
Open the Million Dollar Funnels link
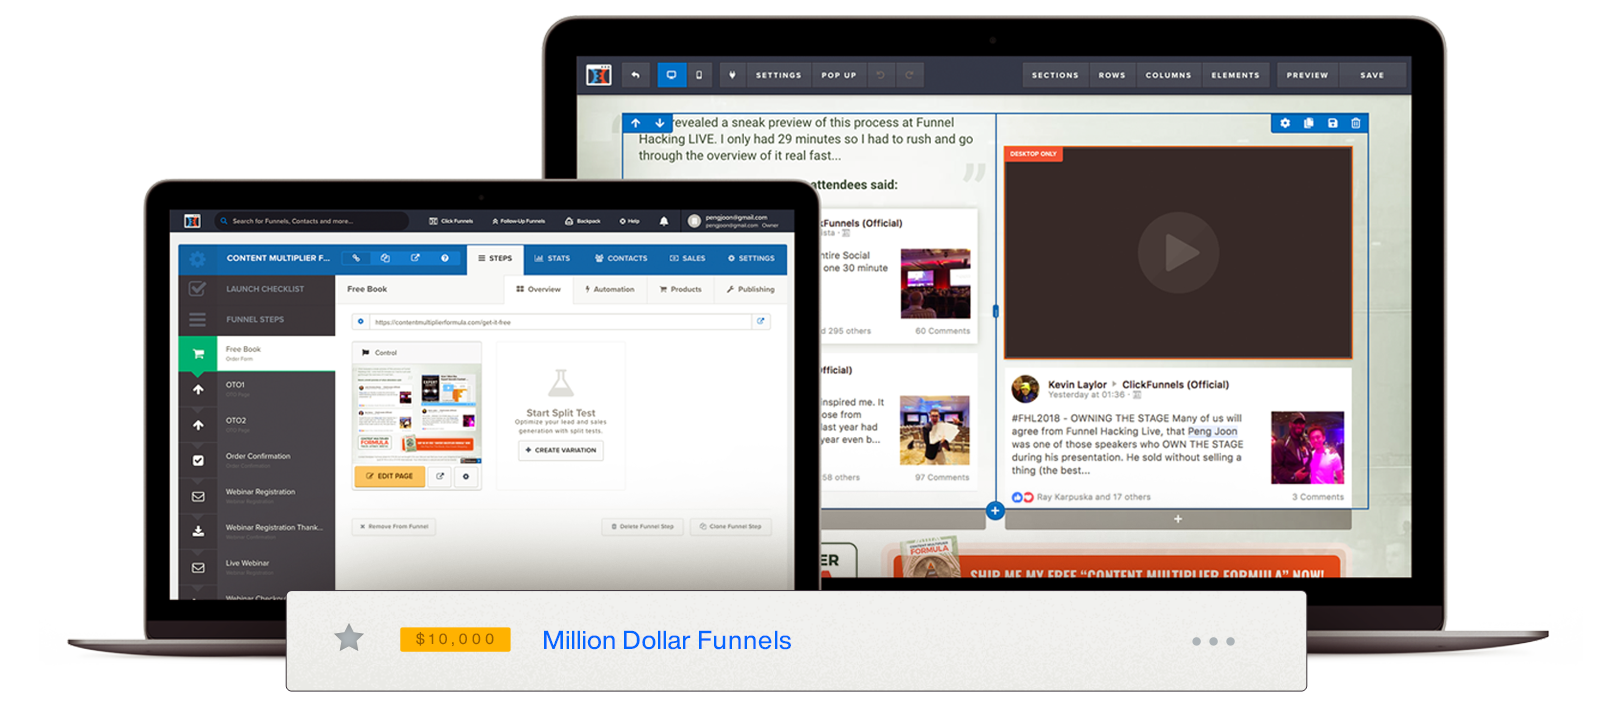(x=666, y=640)
